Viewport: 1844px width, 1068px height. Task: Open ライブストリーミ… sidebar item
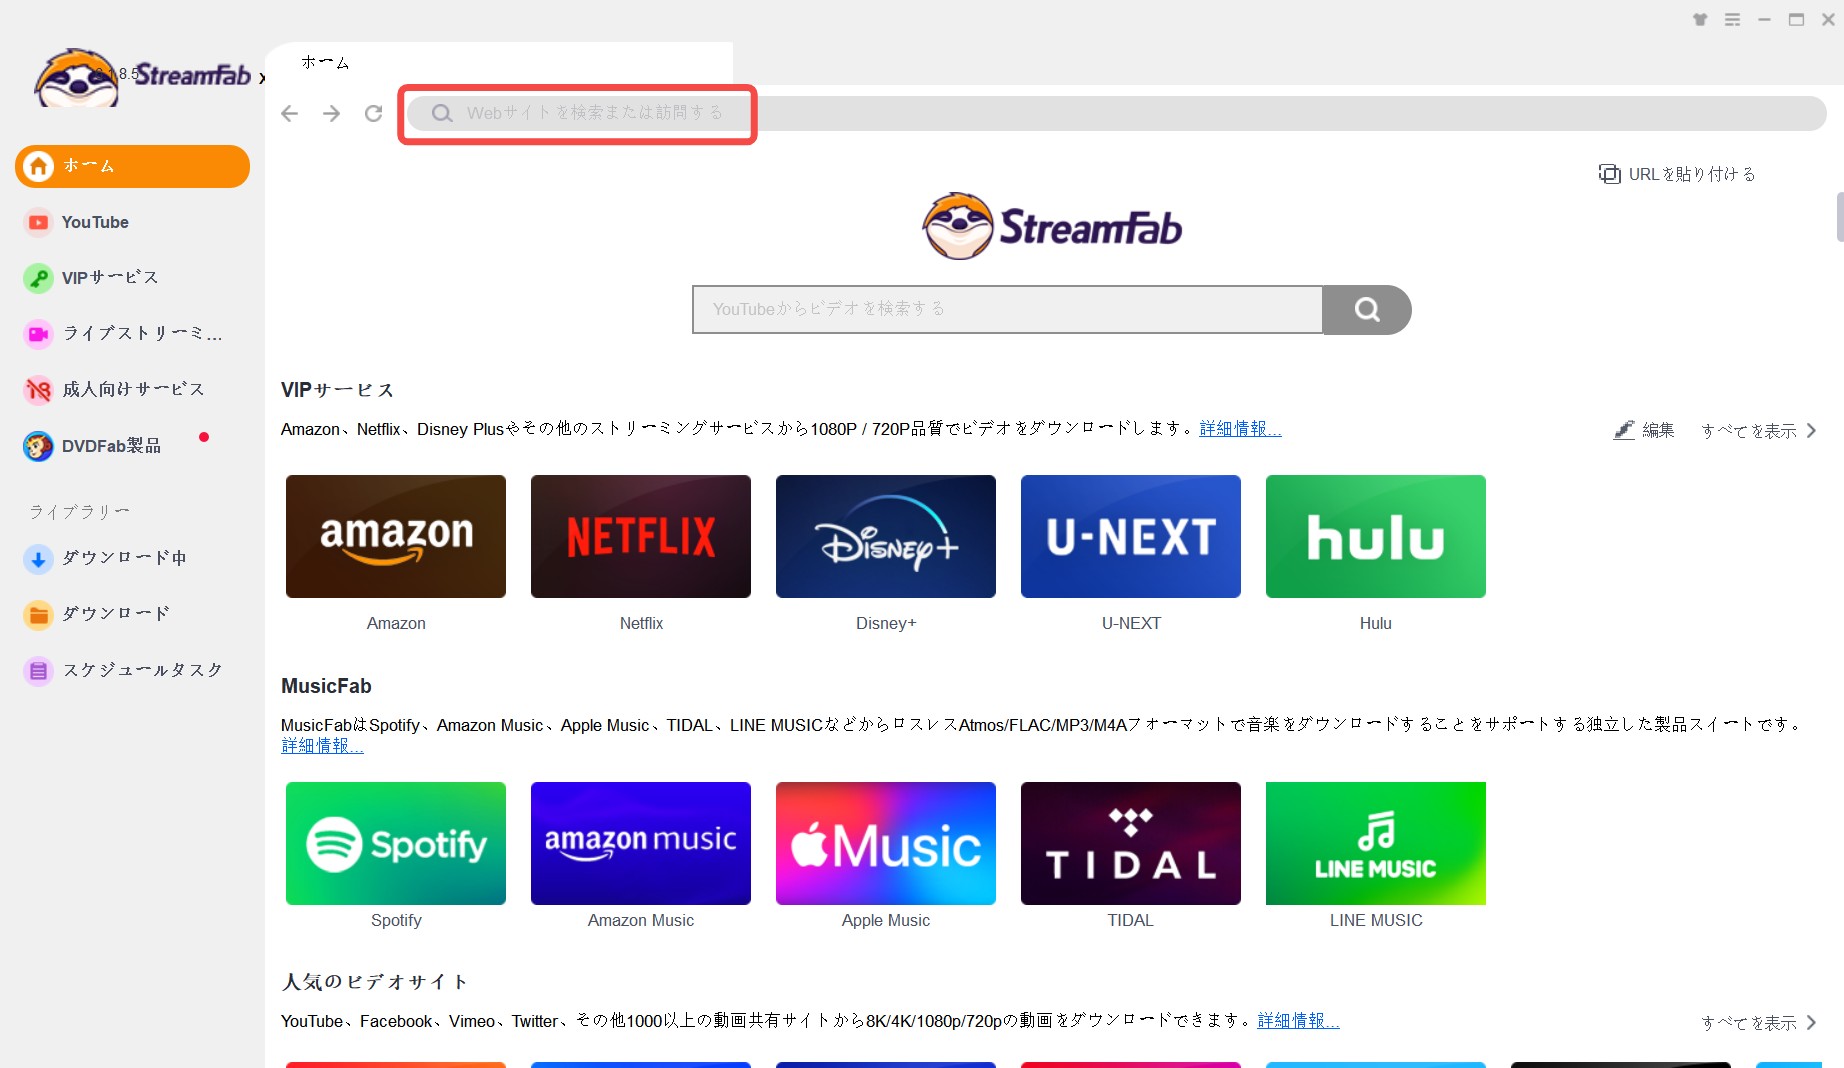(x=132, y=333)
